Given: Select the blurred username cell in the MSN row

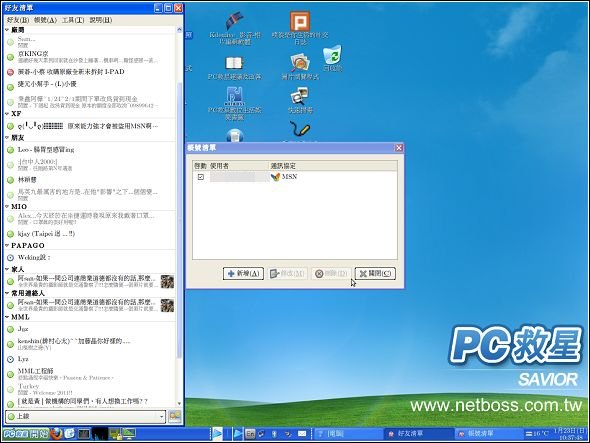Looking at the screenshot, I should pos(239,177).
